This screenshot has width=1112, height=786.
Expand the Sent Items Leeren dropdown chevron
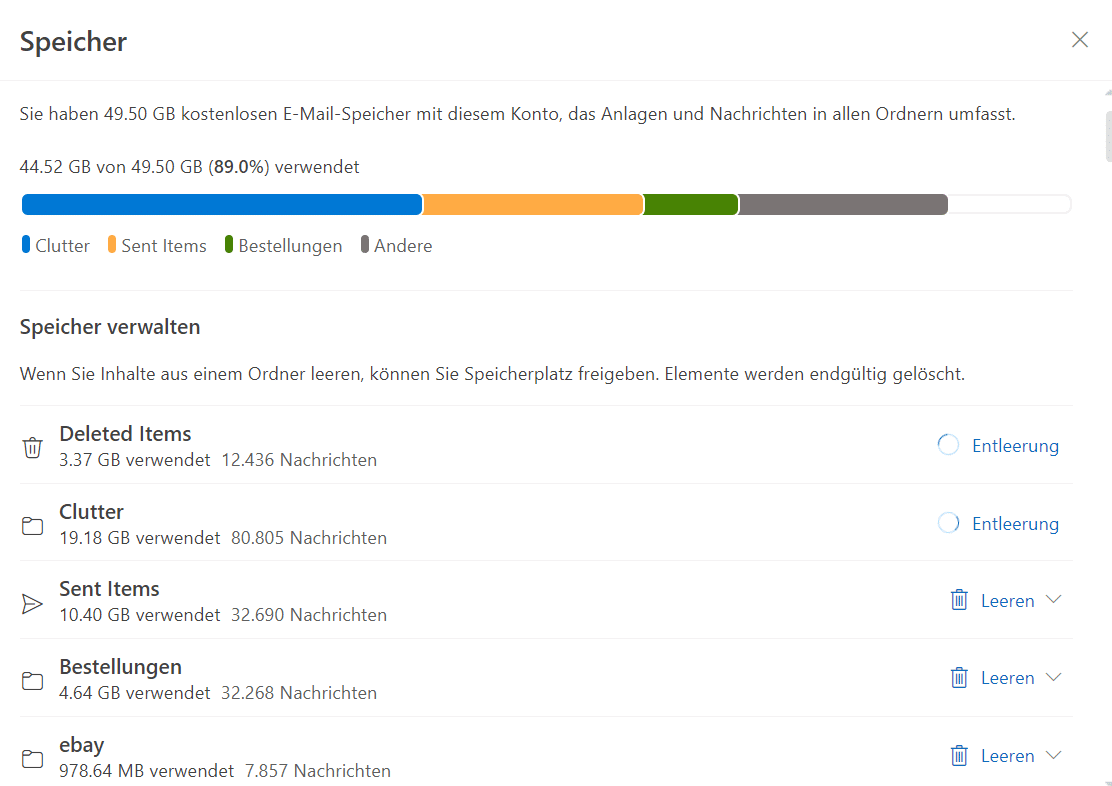tap(1053, 600)
